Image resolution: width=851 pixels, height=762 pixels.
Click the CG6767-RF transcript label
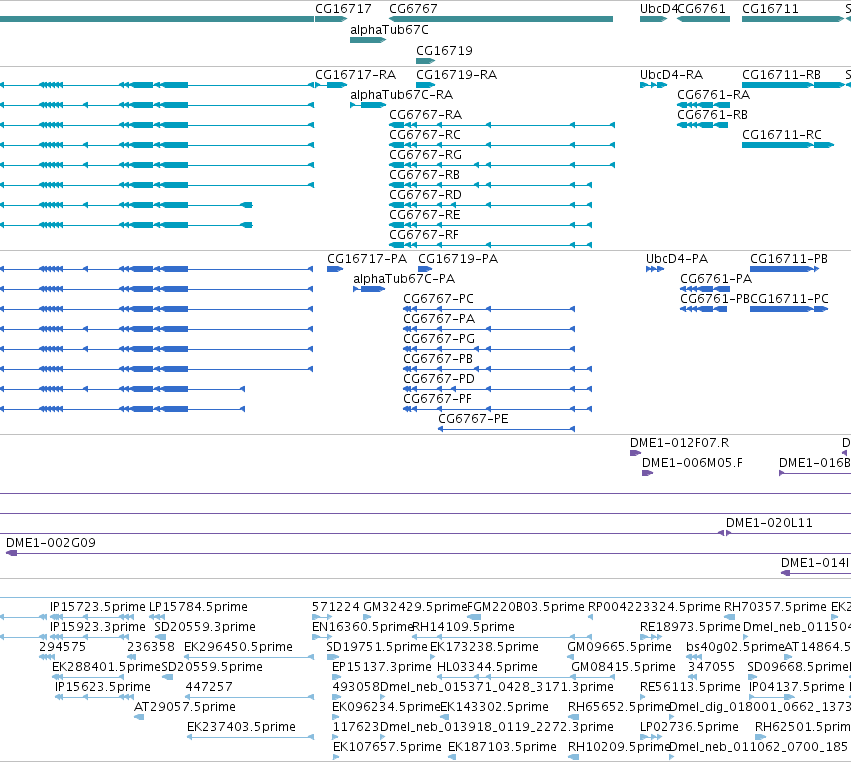point(424,234)
